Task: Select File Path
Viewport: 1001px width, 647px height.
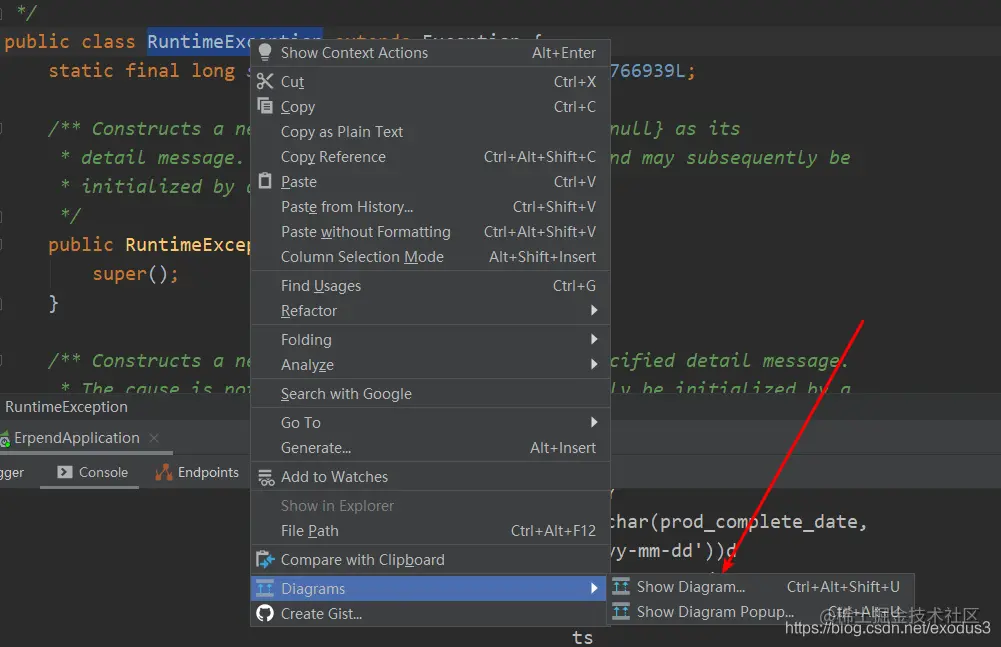Action: pos(431,530)
